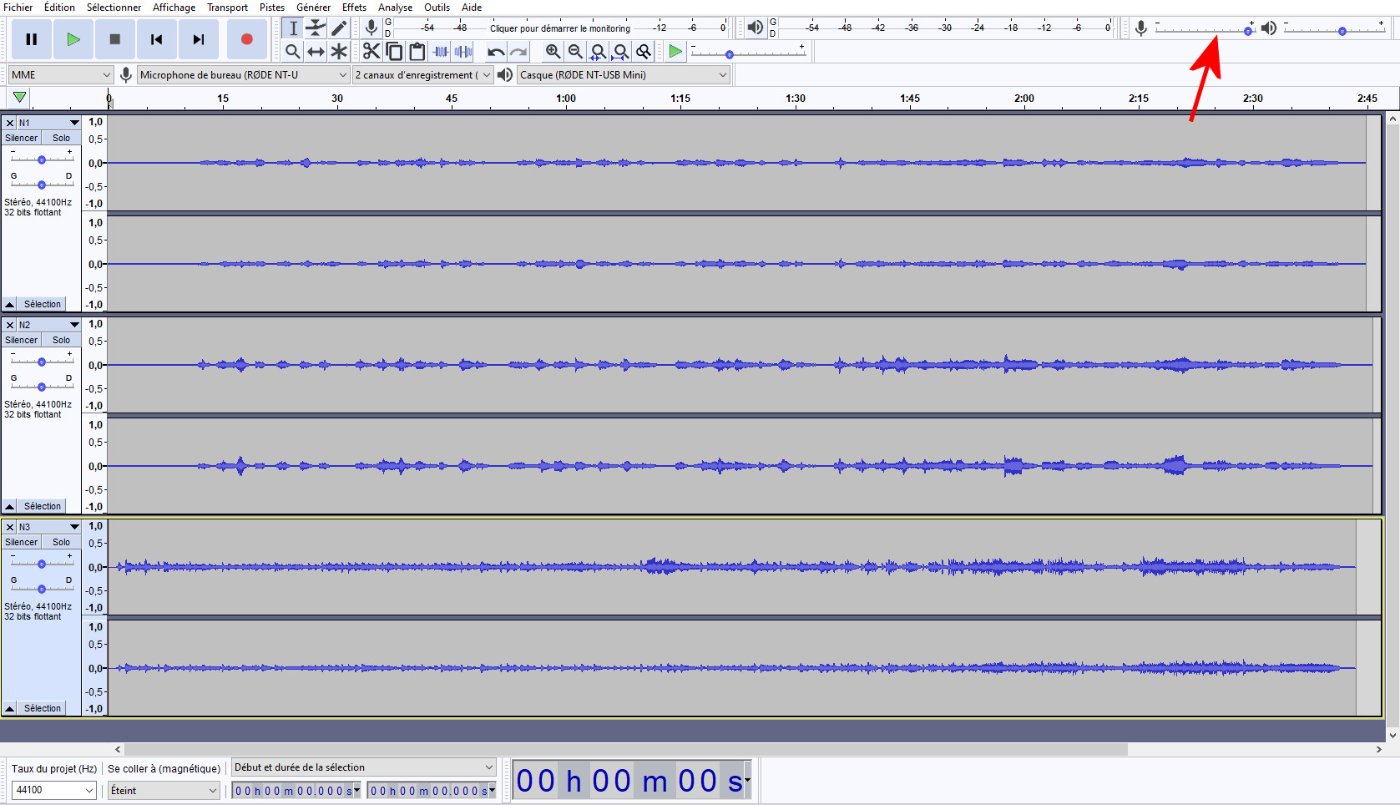Open the Fichier menu
Image resolution: width=1400 pixels, height=805 pixels.
coord(19,7)
